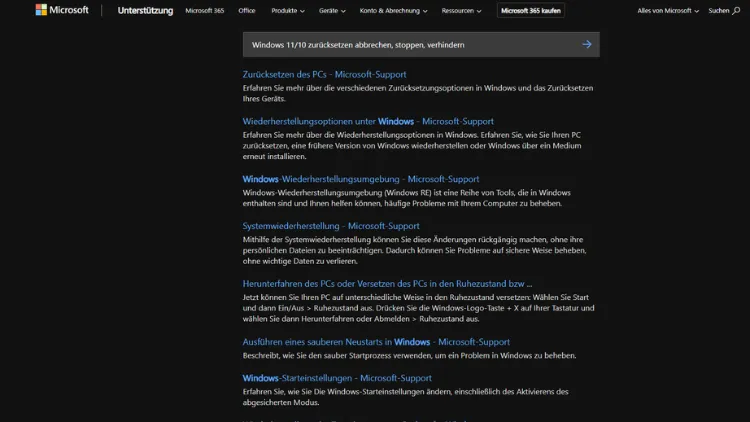Expand the Geräte dropdown

coord(332,11)
